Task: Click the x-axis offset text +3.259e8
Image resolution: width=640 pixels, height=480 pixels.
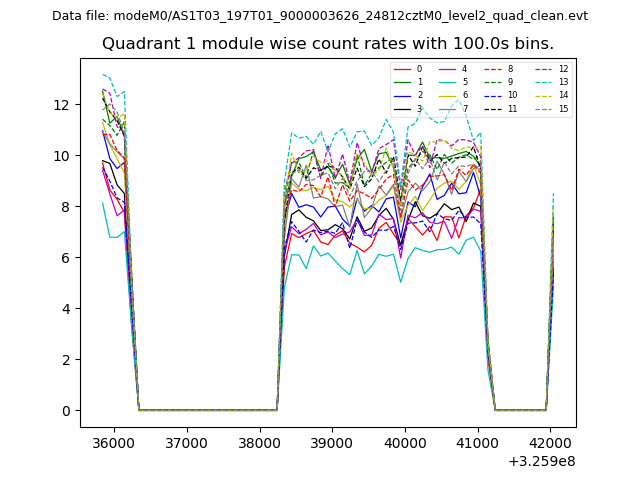Action: click(x=541, y=461)
